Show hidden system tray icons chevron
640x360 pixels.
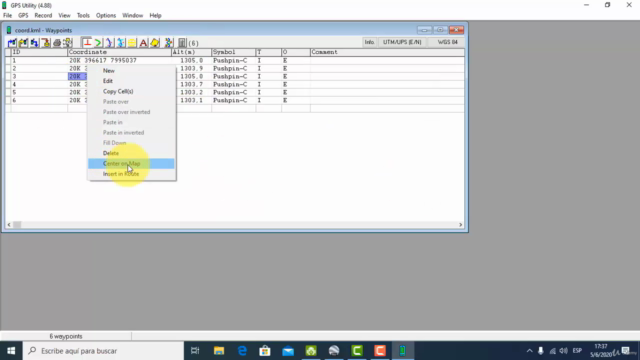529,351
